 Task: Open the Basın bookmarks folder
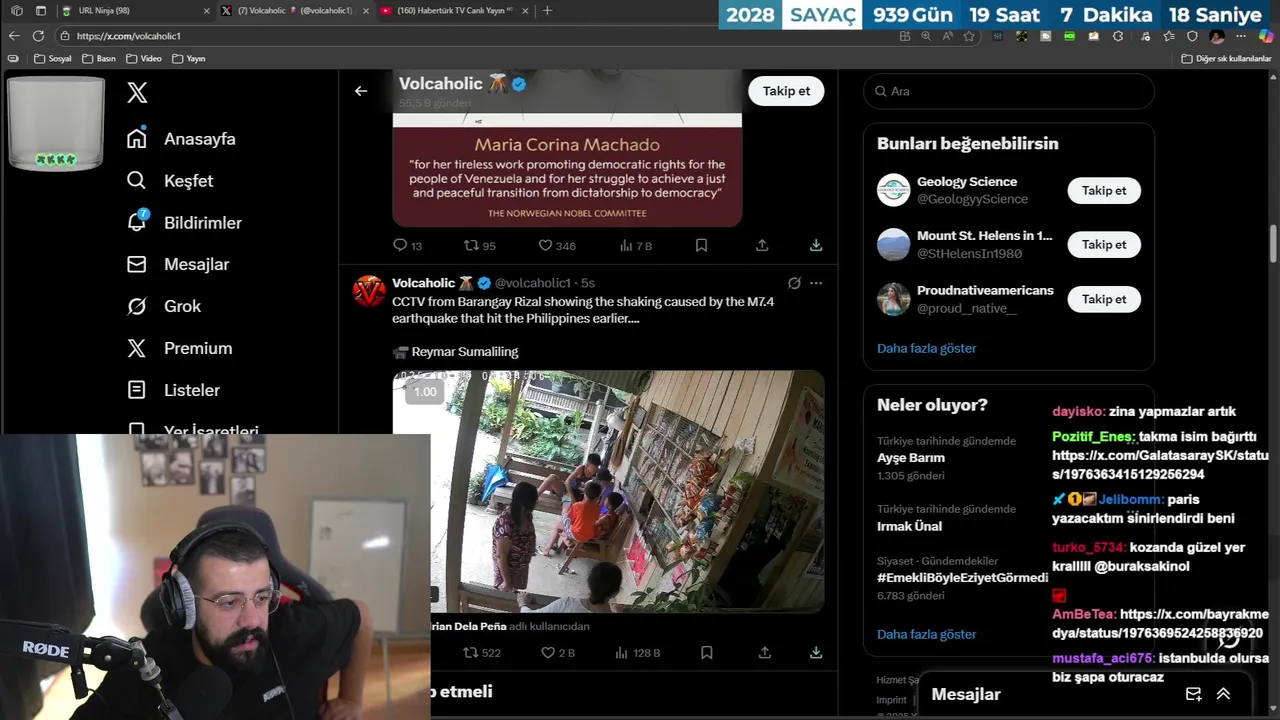point(99,58)
